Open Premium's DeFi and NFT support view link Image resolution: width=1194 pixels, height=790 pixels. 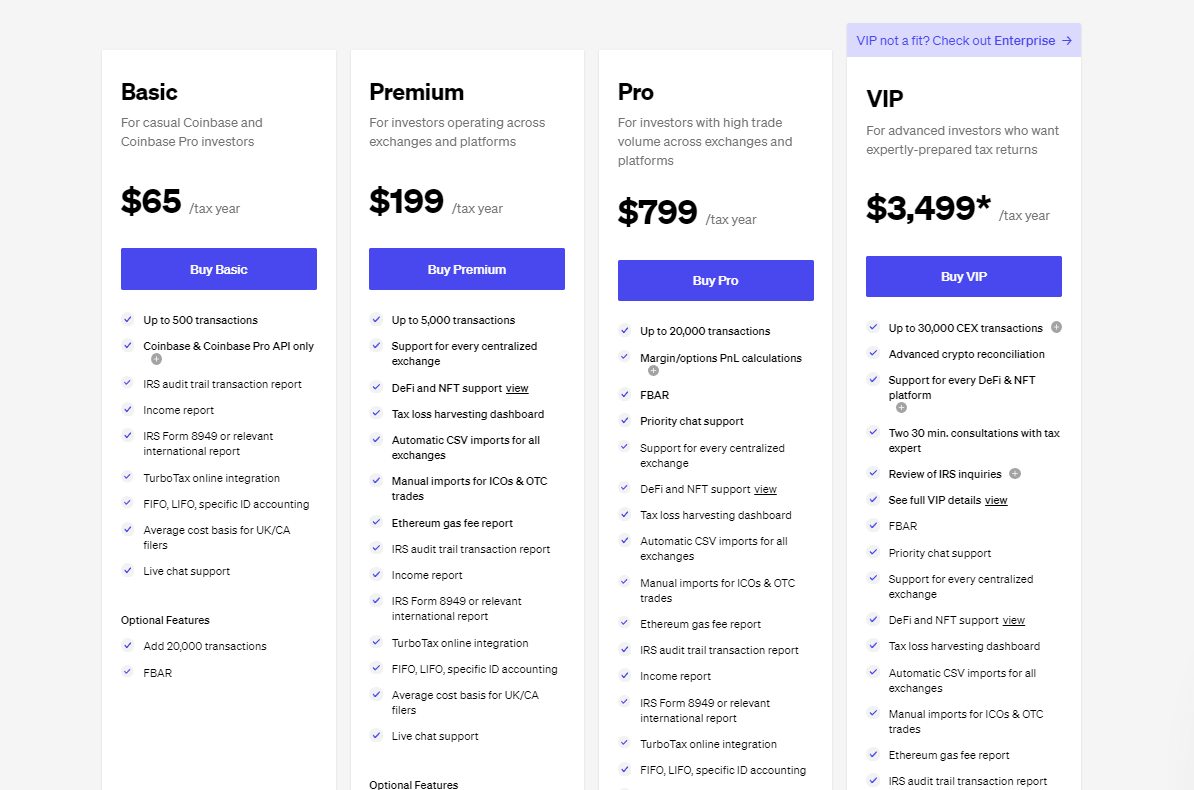click(x=517, y=388)
